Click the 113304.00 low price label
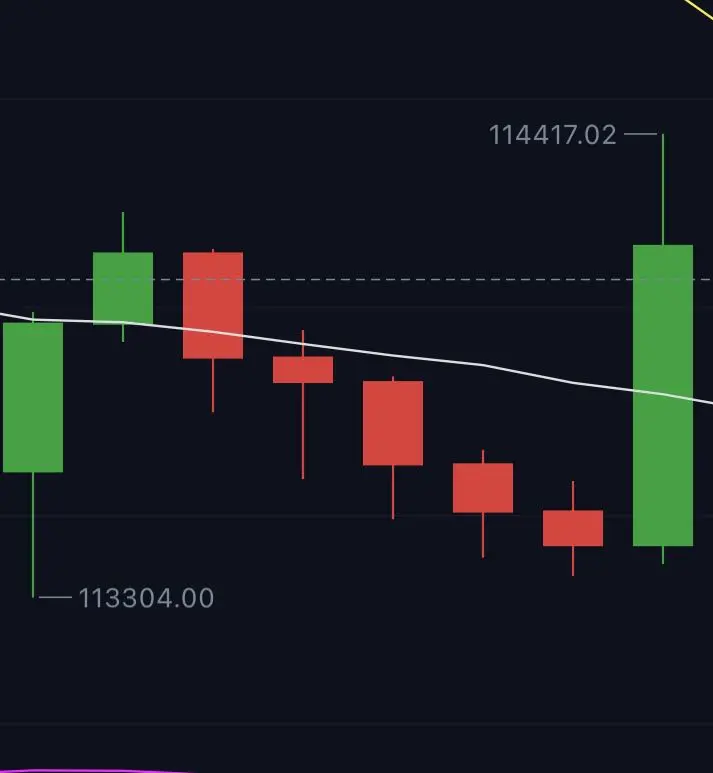This screenshot has width=713, height=773. click(x=146, y=598)
